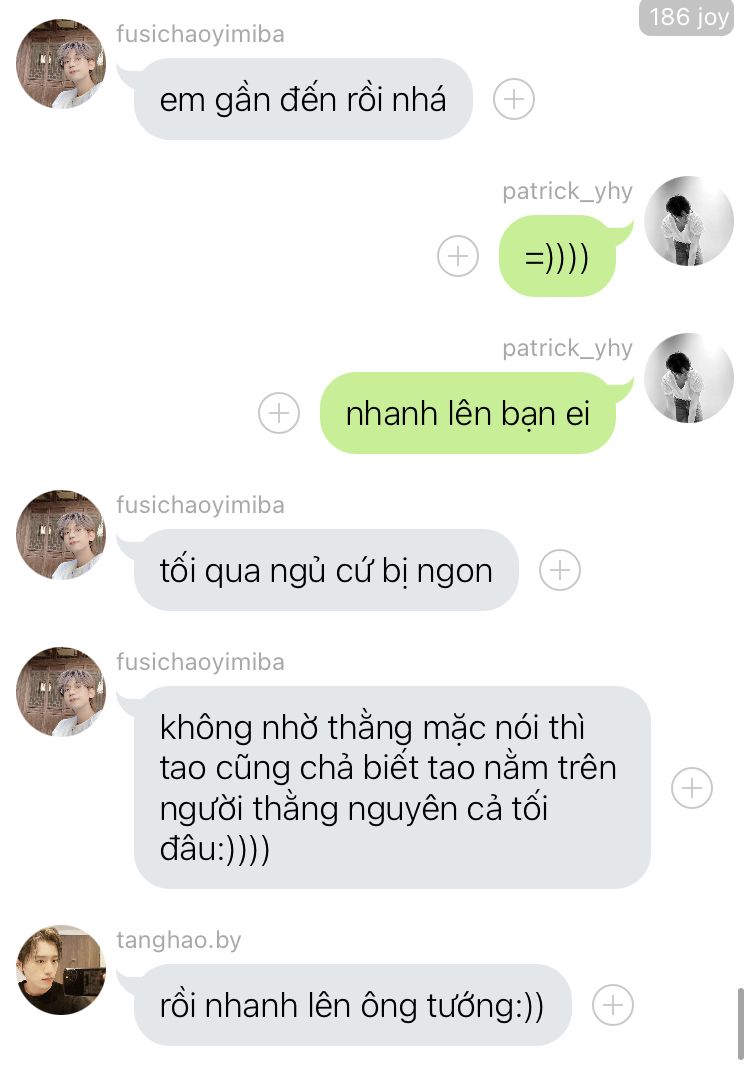
Task: Select the long "không nhờ thằng mặc nói" bubble
Action: [392, 788]
